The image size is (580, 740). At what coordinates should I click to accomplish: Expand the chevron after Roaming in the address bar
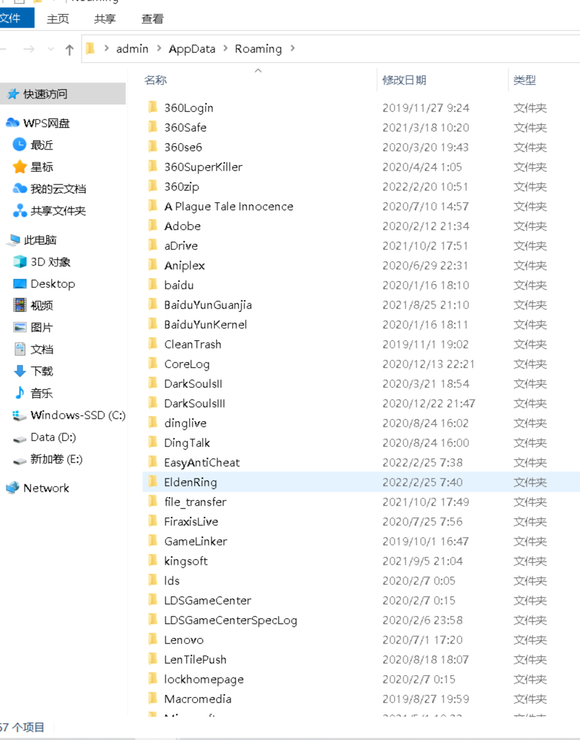(293, 48)
